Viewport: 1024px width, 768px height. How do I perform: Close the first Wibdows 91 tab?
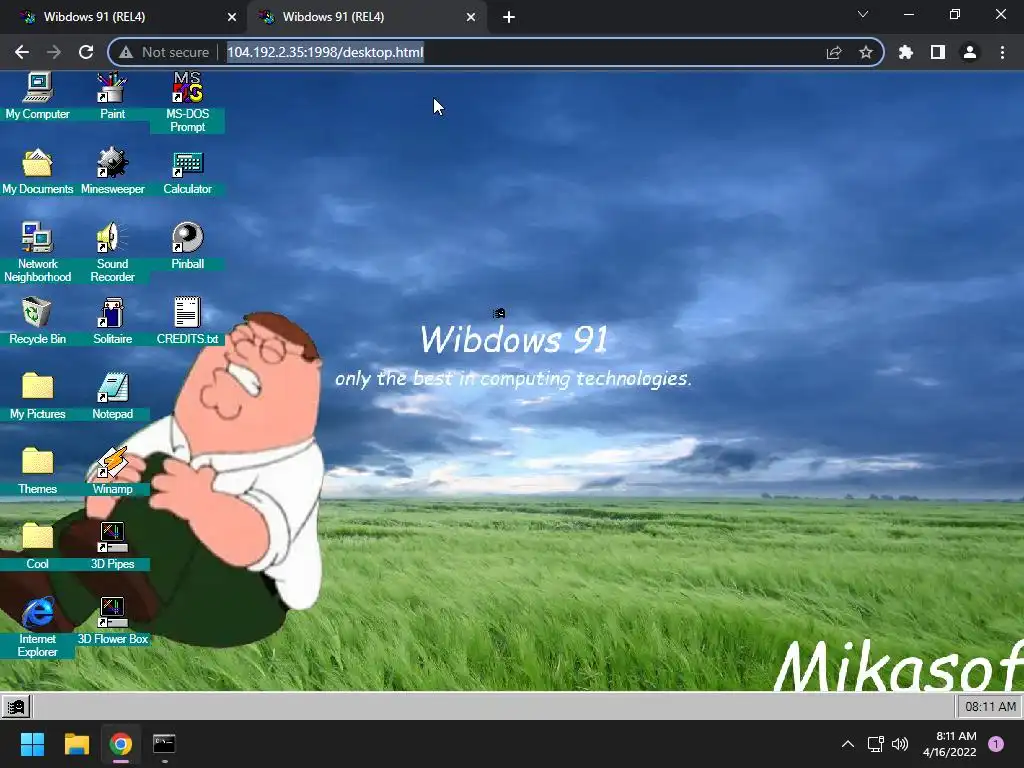[232, 17]
